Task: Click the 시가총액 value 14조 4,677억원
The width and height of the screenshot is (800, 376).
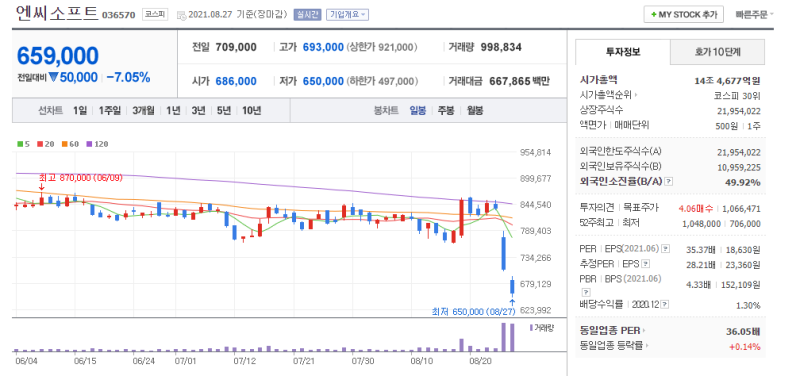Action: tap(727, 81)
